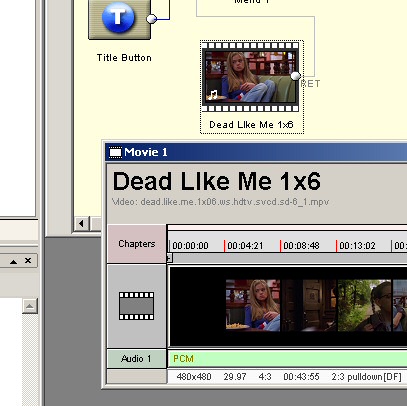Image resolution: width=407 pixels, height=406 pixels.
Task: Click the 2:3 pulldown[DF] status text
Action: coord(366,377)
